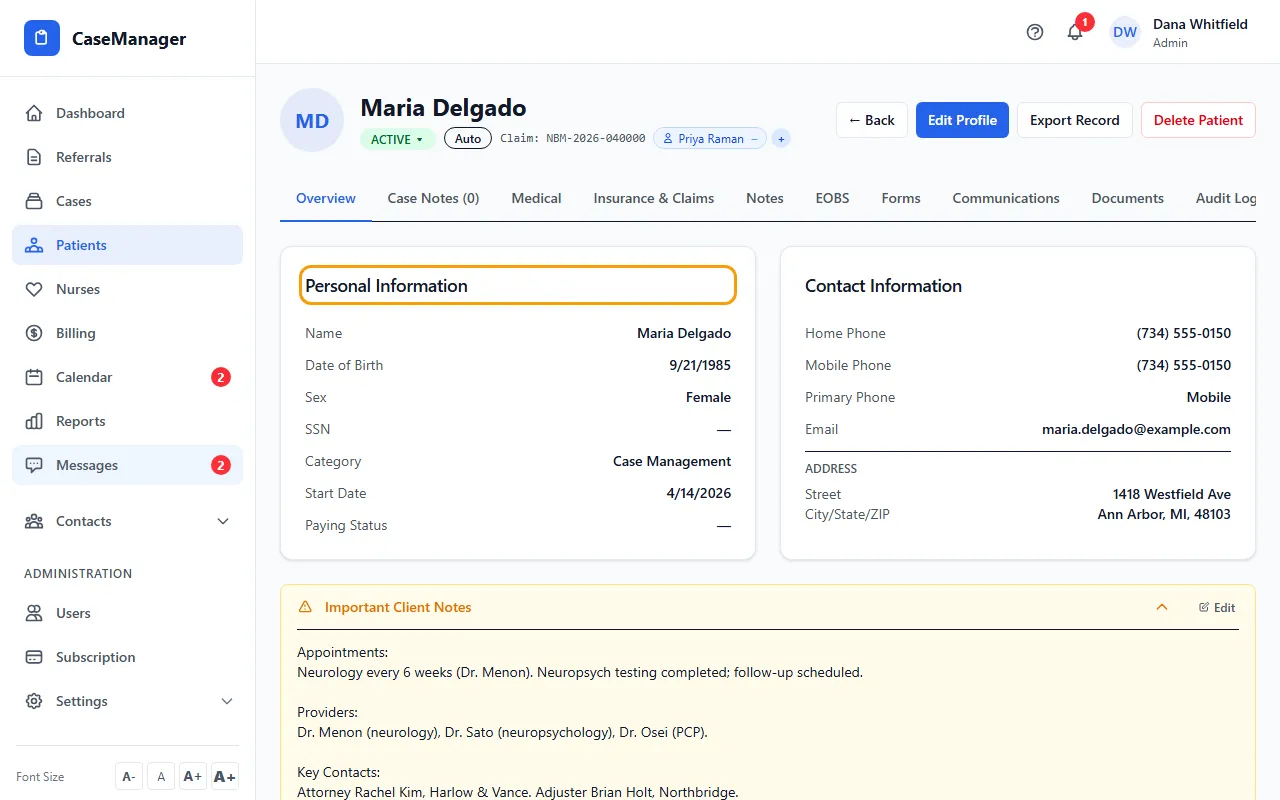1280x800 pixels.
Task: Click email maria.delgado@example.com
Action: tap(1136, 429)
